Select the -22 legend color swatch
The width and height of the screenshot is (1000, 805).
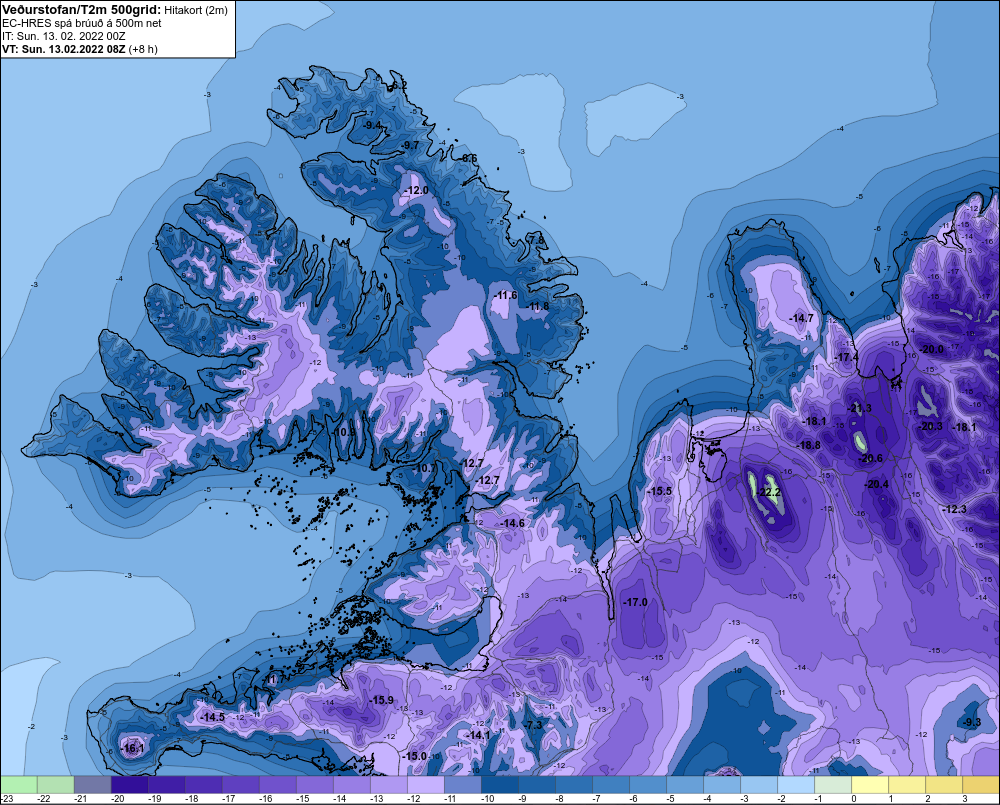pyautogui.click(x=56, y=784)
